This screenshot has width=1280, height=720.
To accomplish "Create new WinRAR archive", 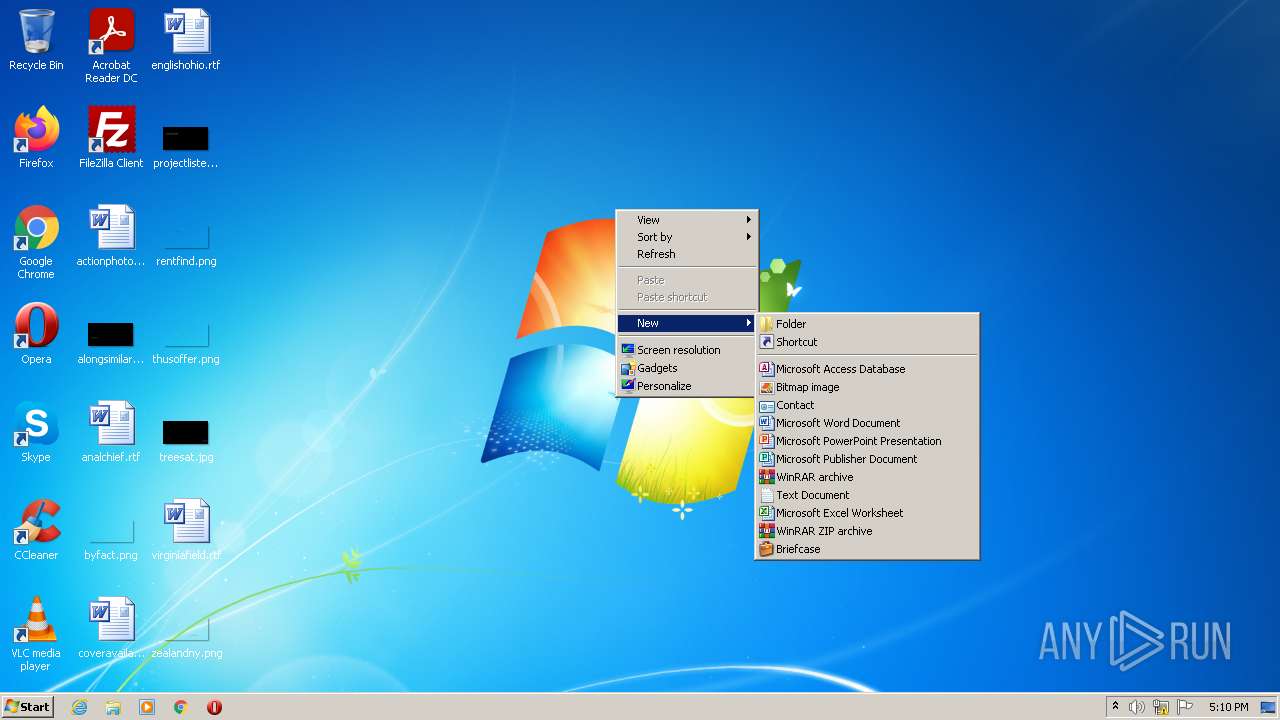I will click(867, 477).
